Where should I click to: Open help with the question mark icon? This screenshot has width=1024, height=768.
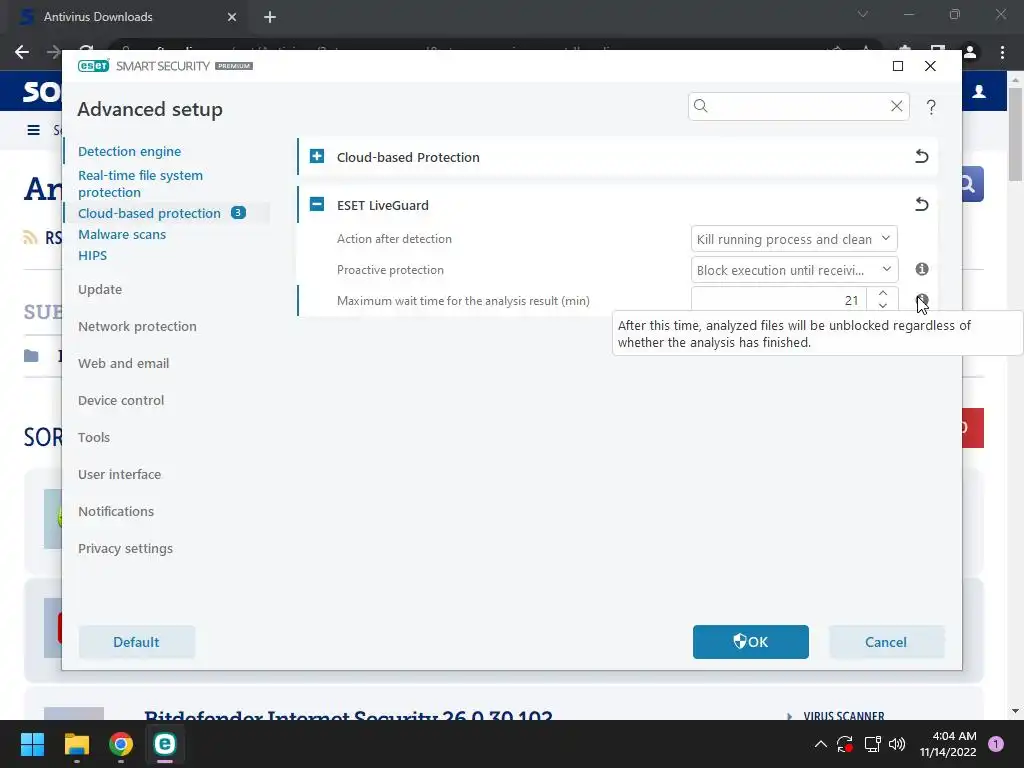pos(931,106)
